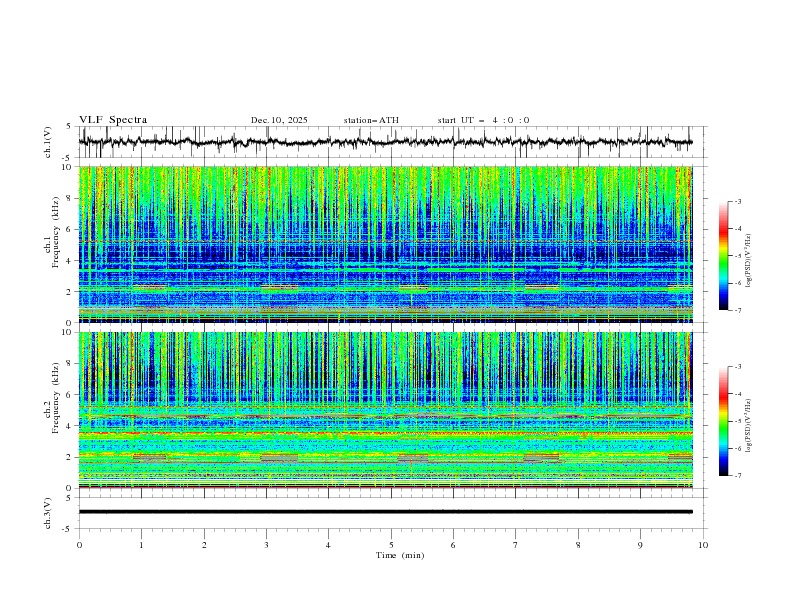Click the 8-minute tick on the Time axis

[x=578, y=544]
